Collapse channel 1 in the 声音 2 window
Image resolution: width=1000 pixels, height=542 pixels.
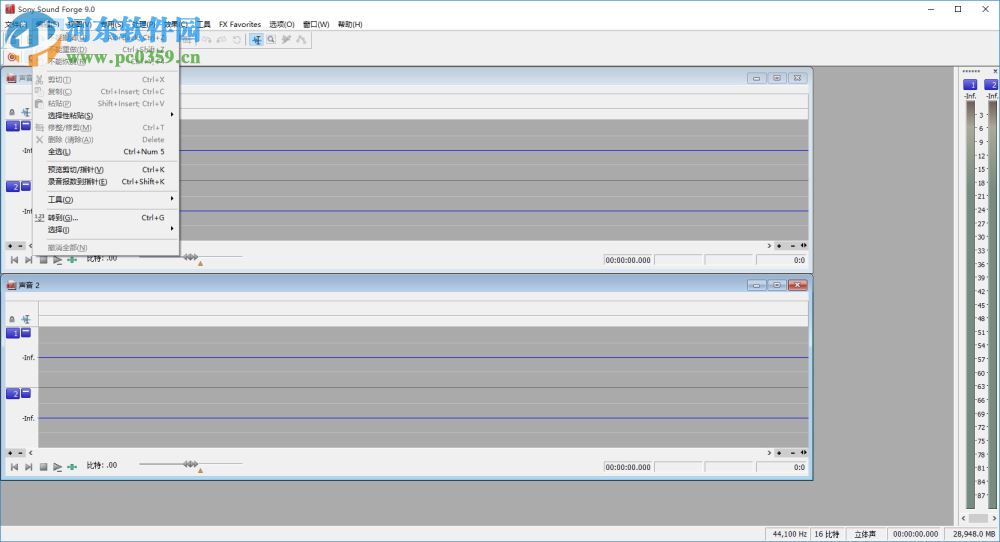point(26,332)
